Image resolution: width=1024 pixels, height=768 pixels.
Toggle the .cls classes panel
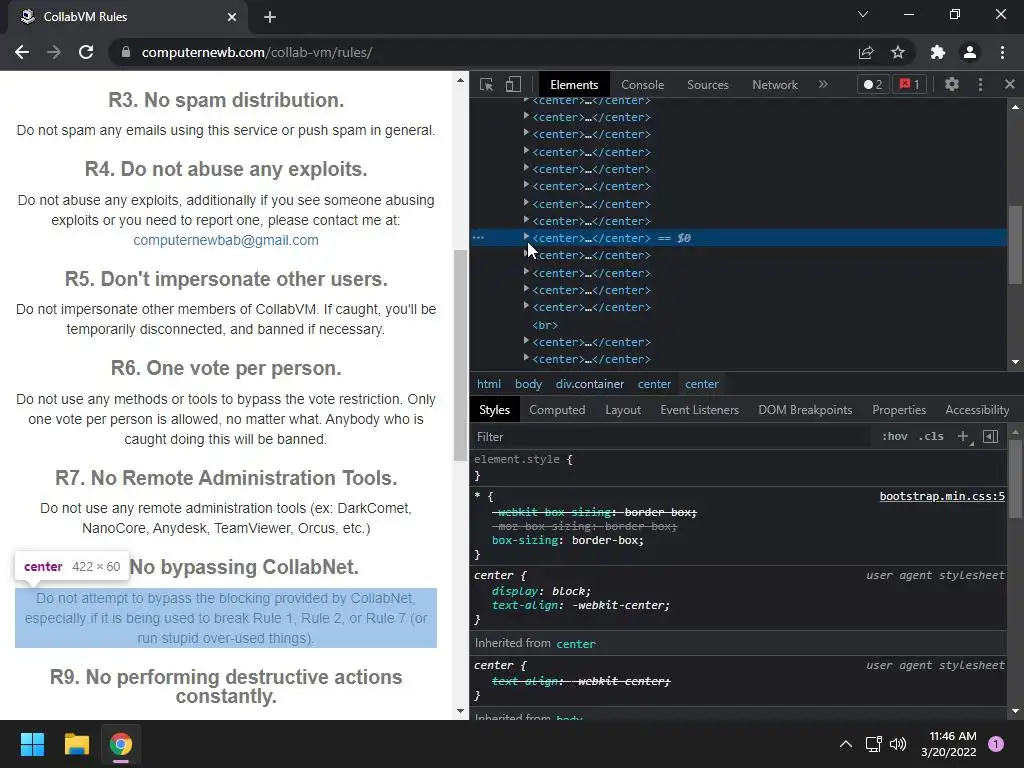click(x=931, y=436)
